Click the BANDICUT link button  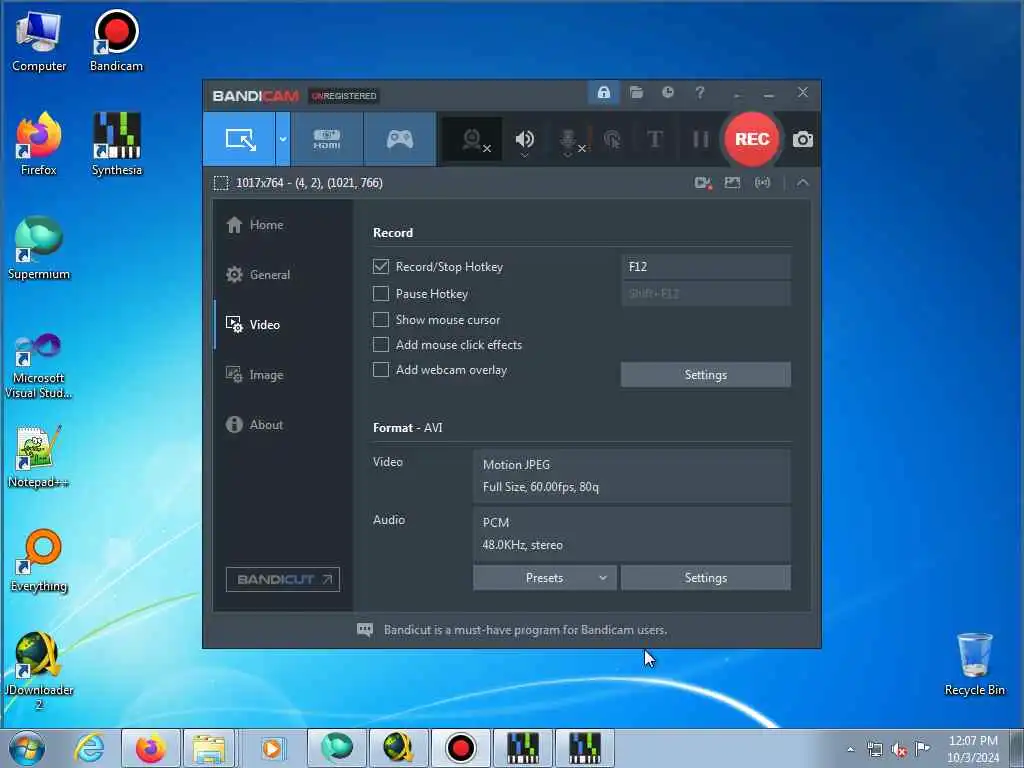coord(283,579)
